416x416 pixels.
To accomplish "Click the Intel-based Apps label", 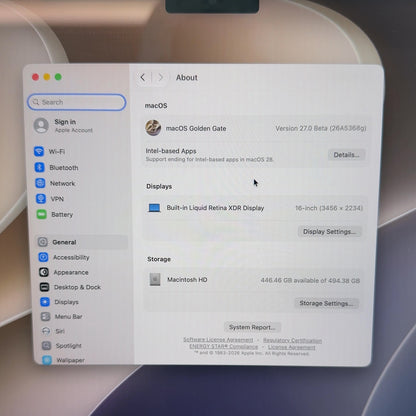I will point(171,151).
